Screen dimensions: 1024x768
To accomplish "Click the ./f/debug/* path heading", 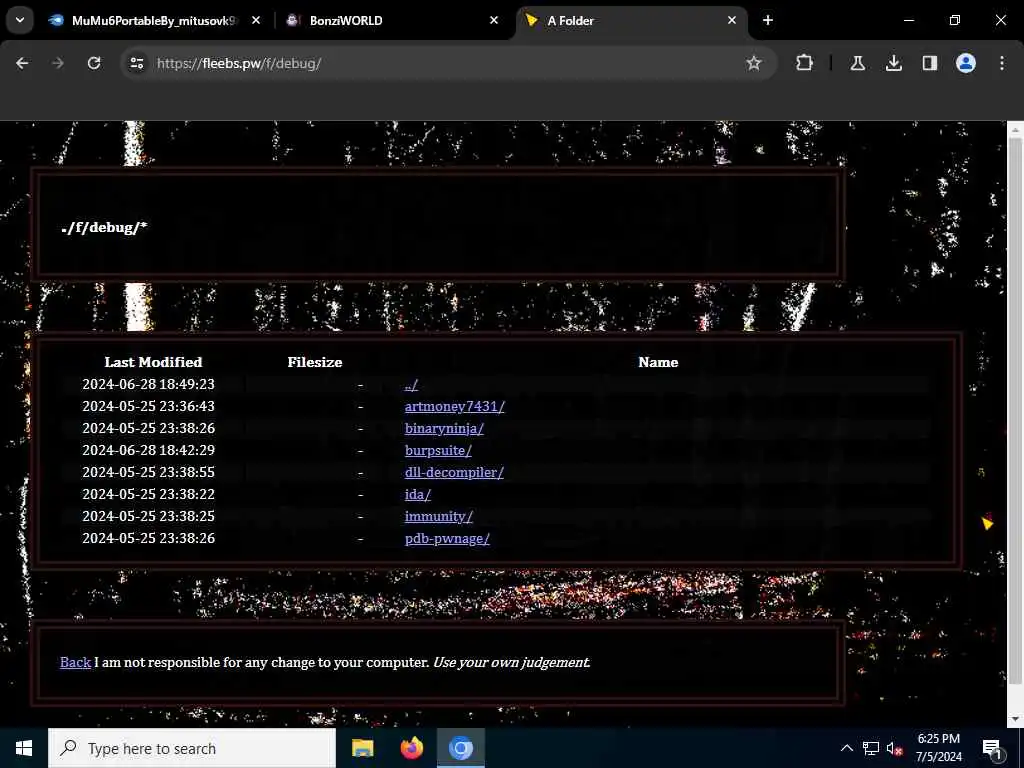I will tap(104, 227).
